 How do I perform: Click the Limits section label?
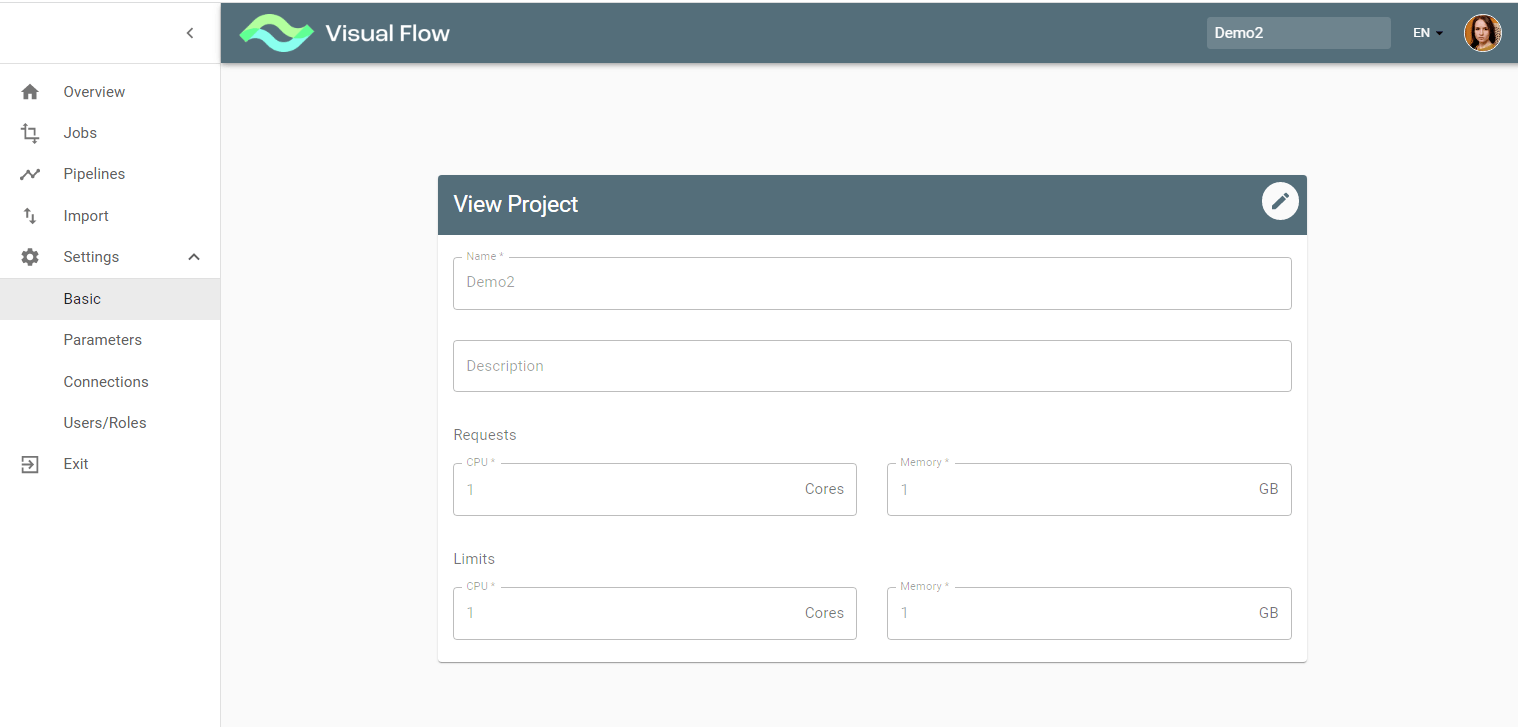point(474,559)
